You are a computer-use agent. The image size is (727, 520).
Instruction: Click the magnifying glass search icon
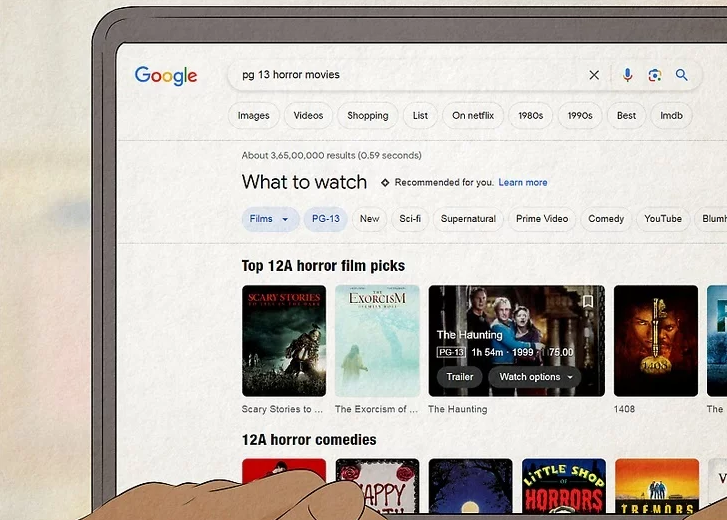point(681,75)
